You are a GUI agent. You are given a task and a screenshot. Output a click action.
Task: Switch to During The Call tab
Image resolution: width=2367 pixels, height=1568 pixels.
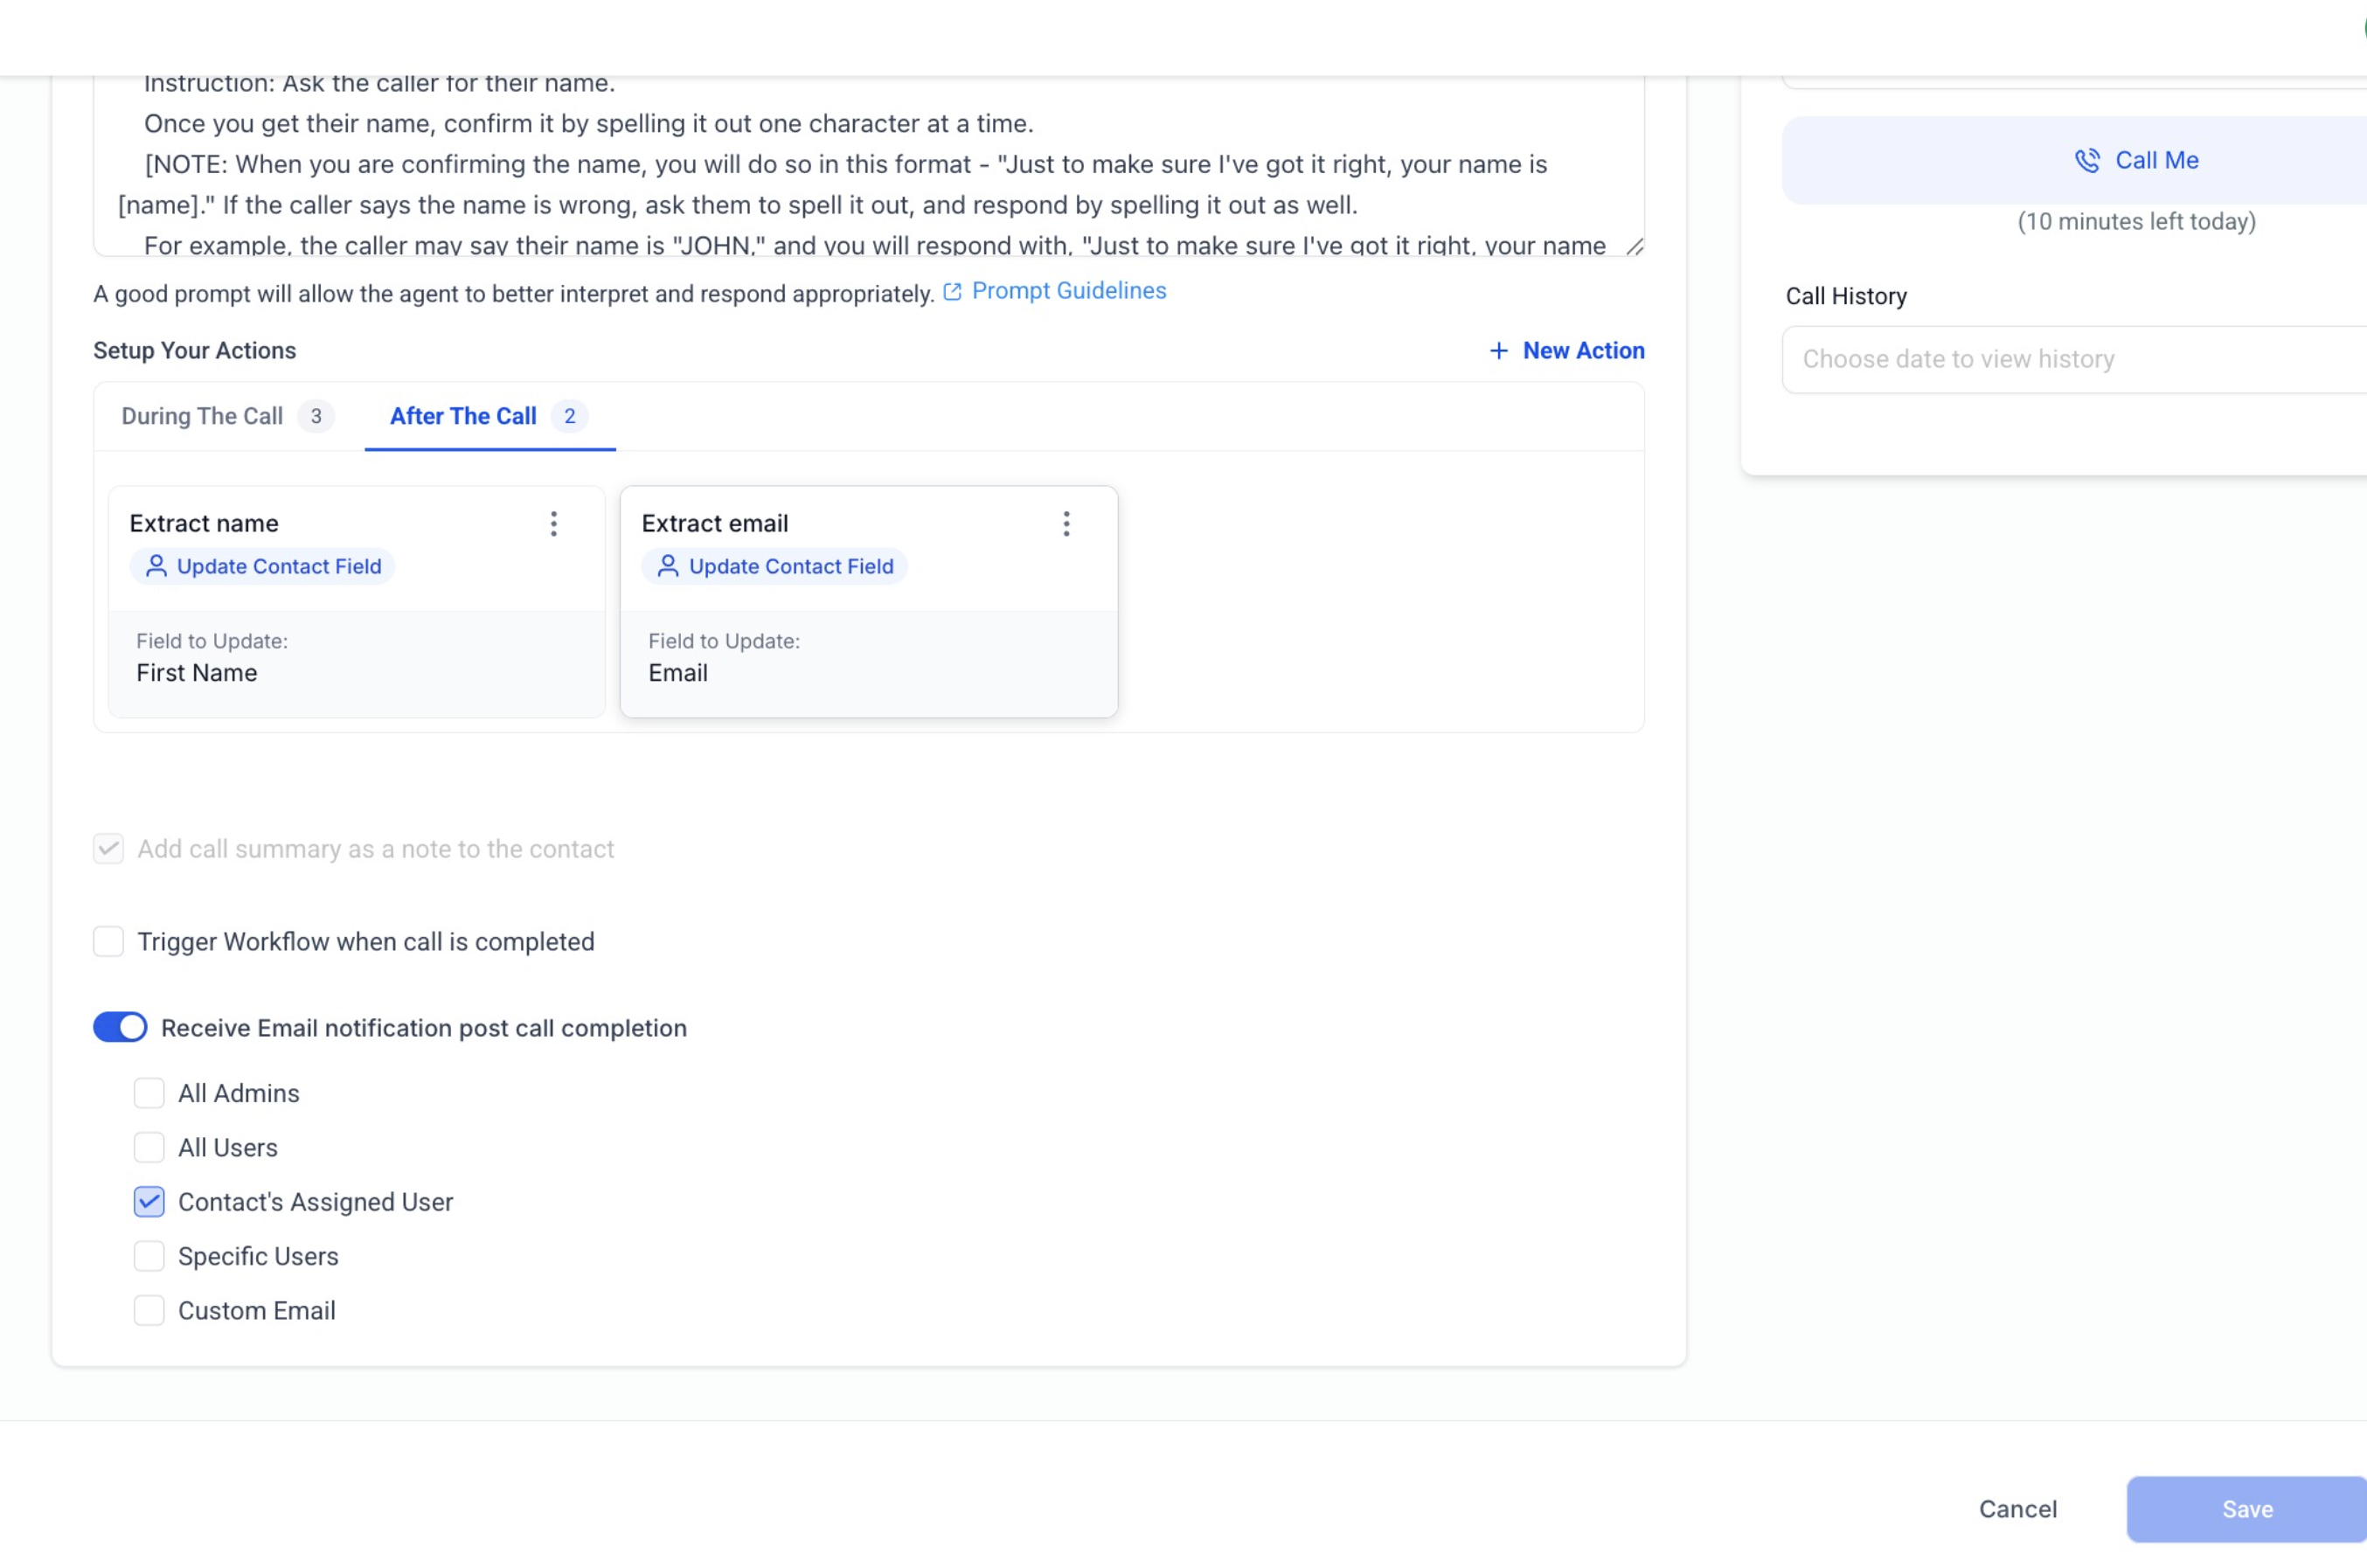pos(227,416)
